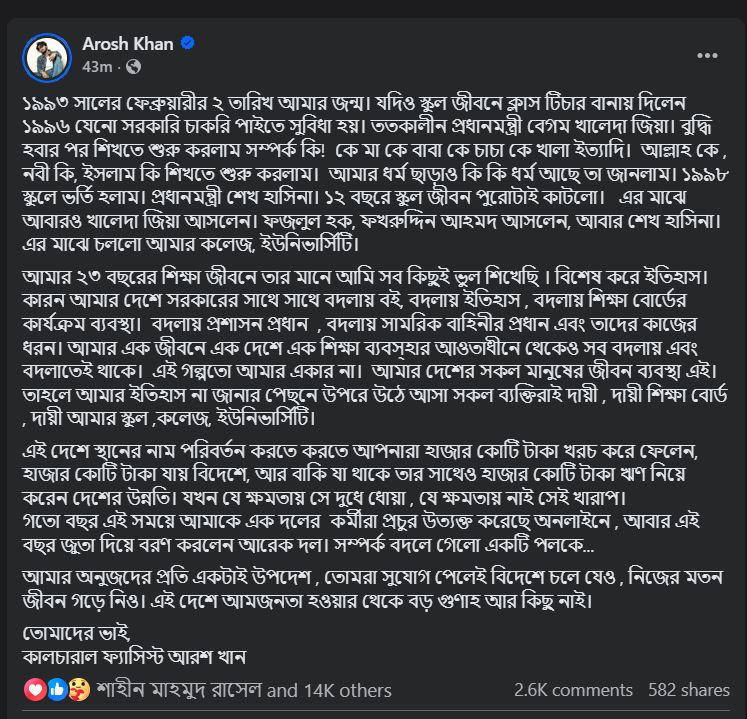747x719 pixels.
Task: Open the Arosh Khan profile name link
Action: tap(128, 44)
